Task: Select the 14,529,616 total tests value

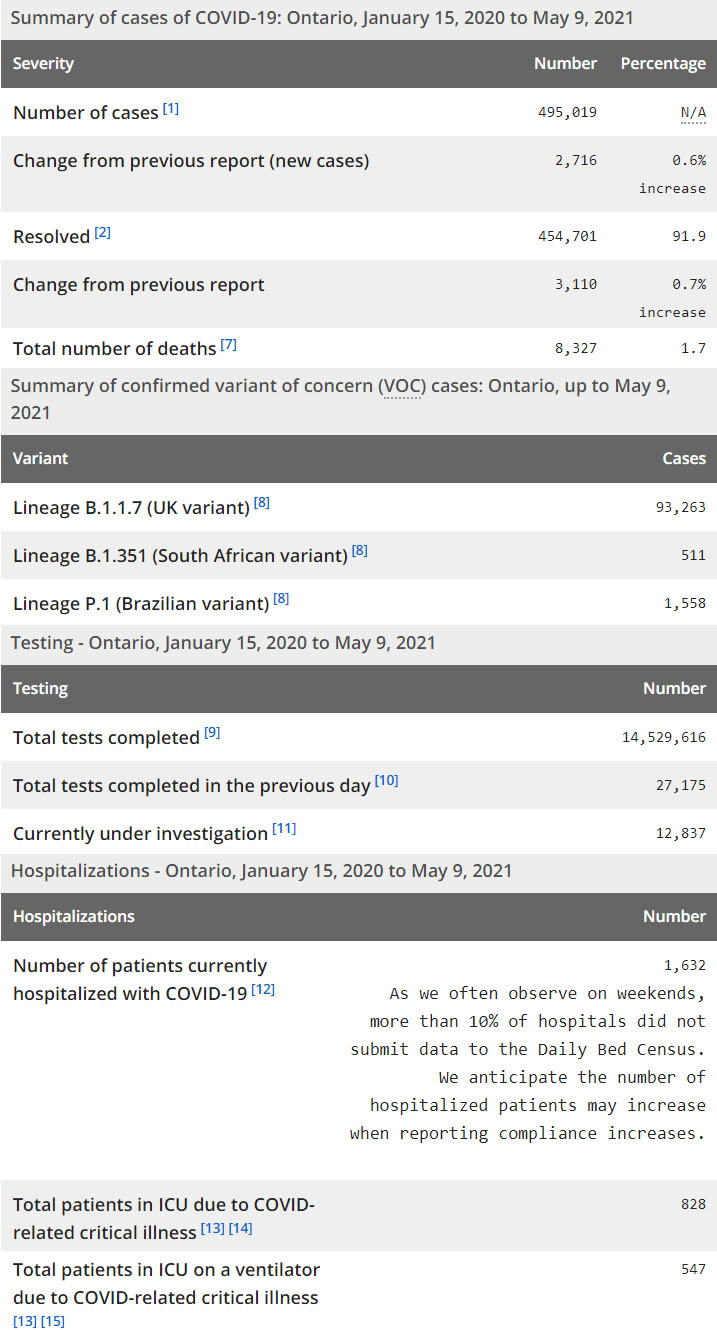Action: (x=664, y=738)
